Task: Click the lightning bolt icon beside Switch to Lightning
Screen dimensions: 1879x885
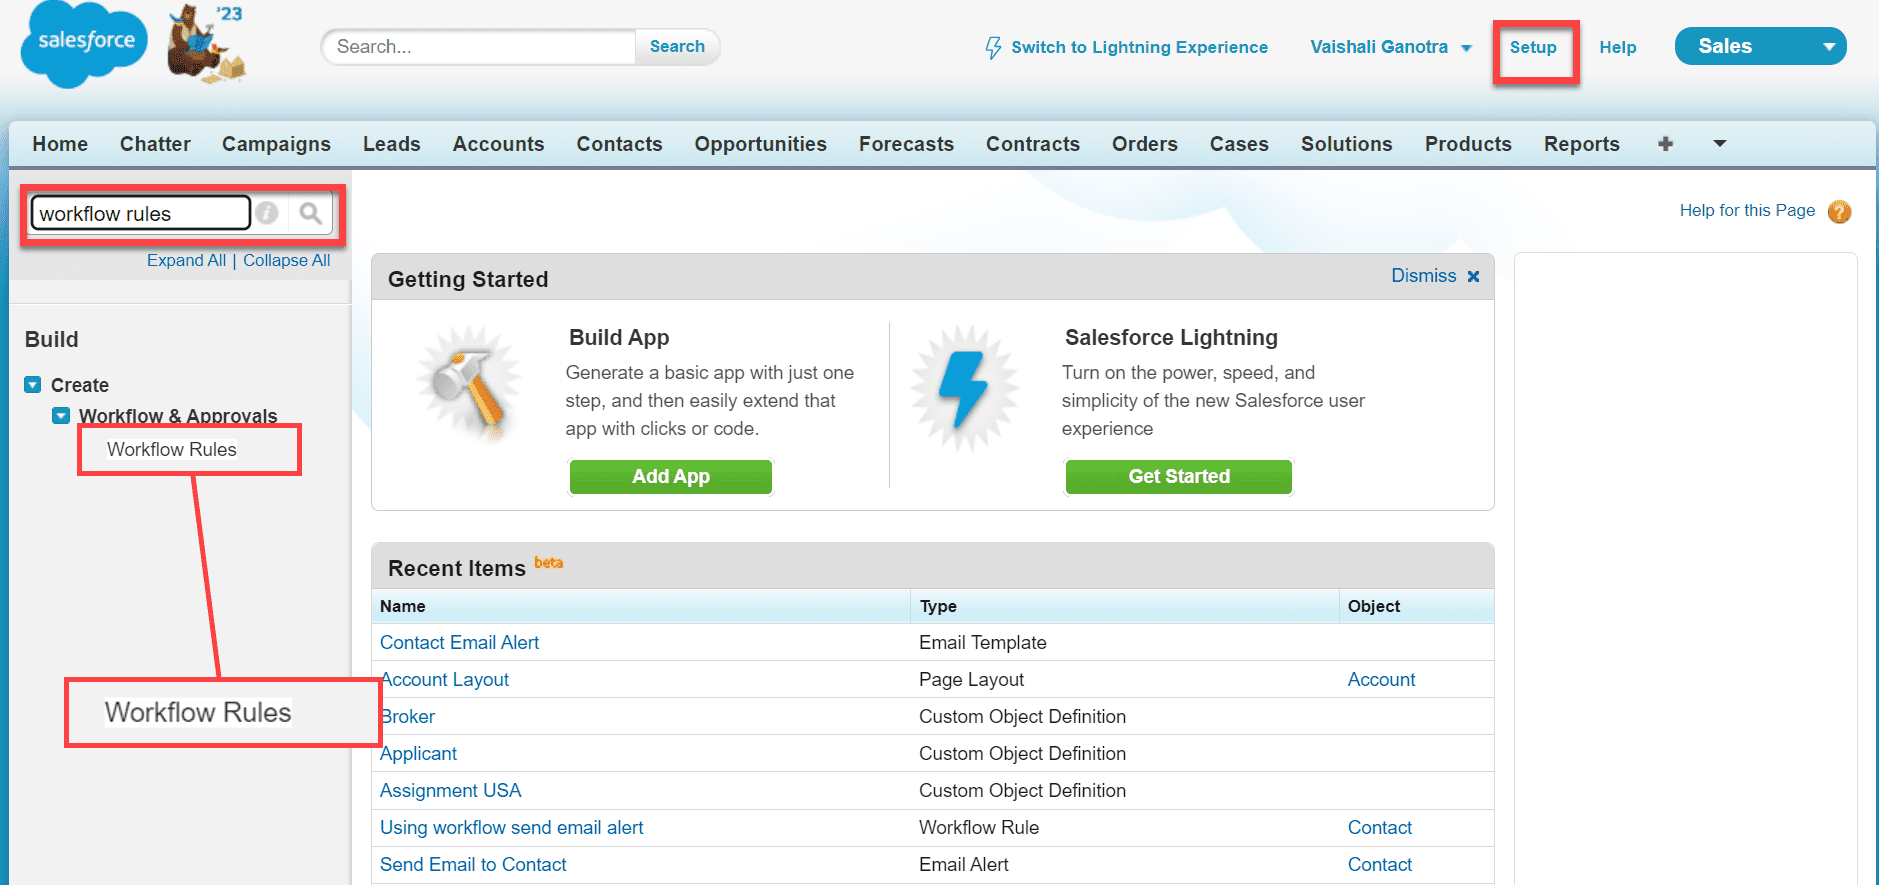Action: [x=993, y=47]
